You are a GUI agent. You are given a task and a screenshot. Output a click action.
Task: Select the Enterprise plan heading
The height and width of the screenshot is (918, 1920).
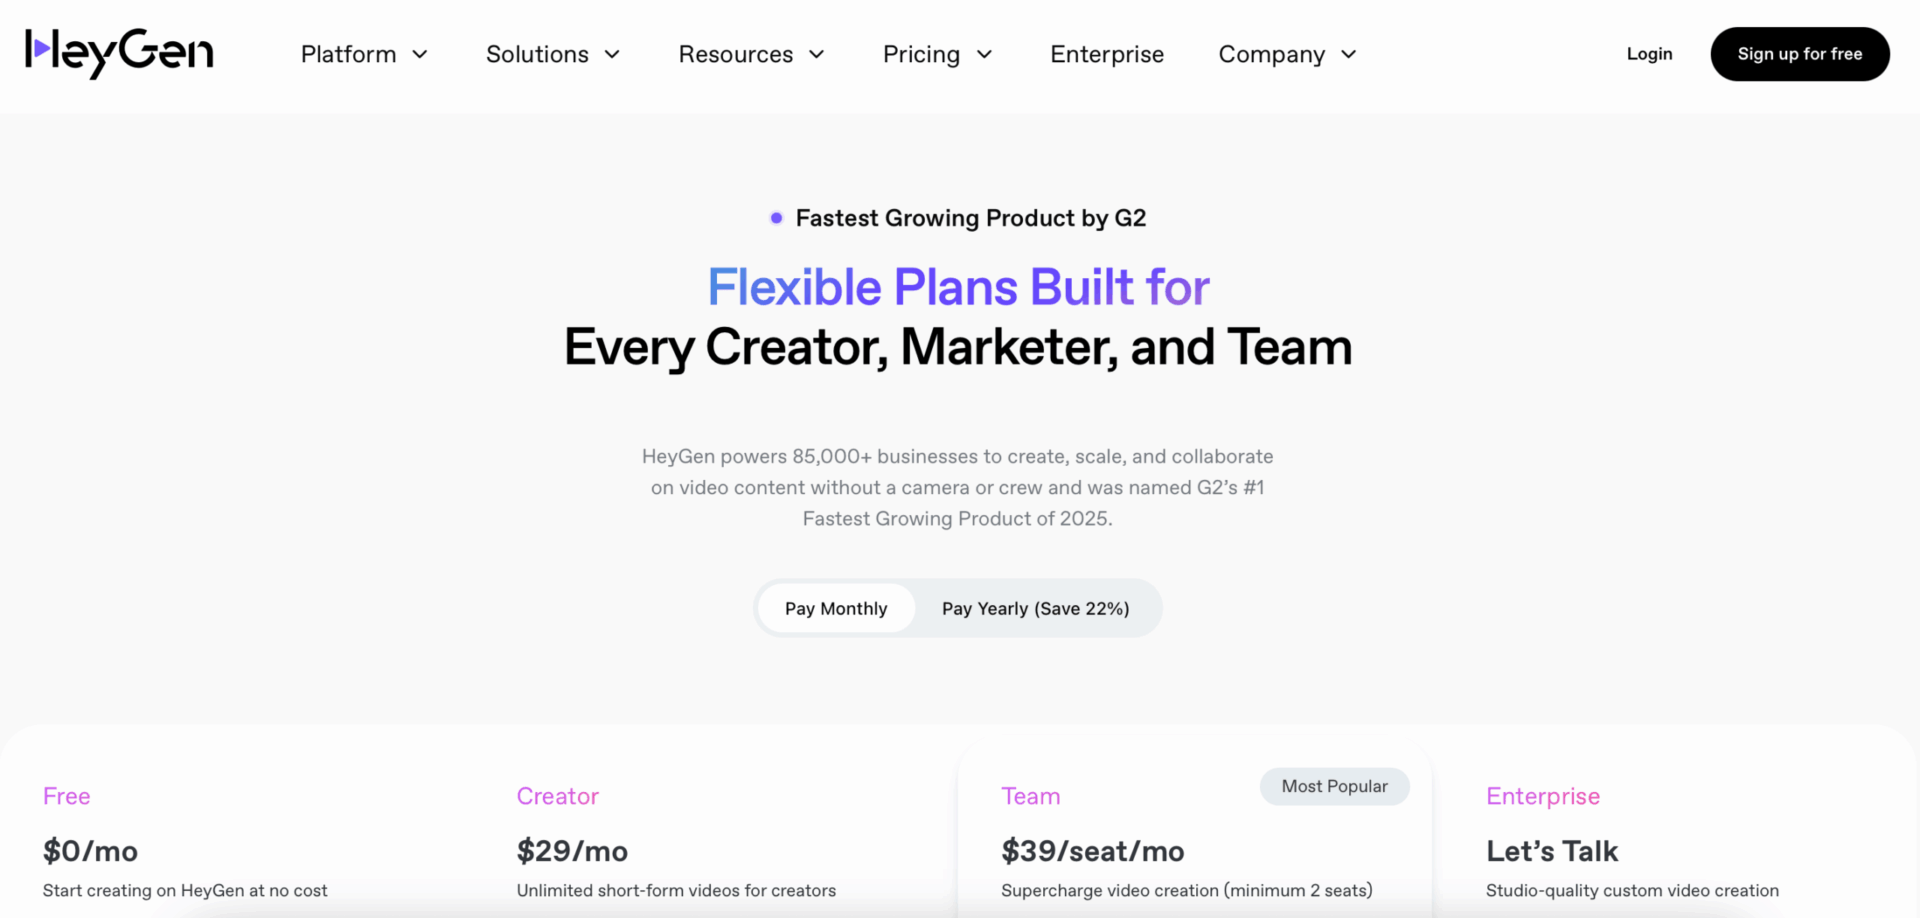coord(1543,797)
